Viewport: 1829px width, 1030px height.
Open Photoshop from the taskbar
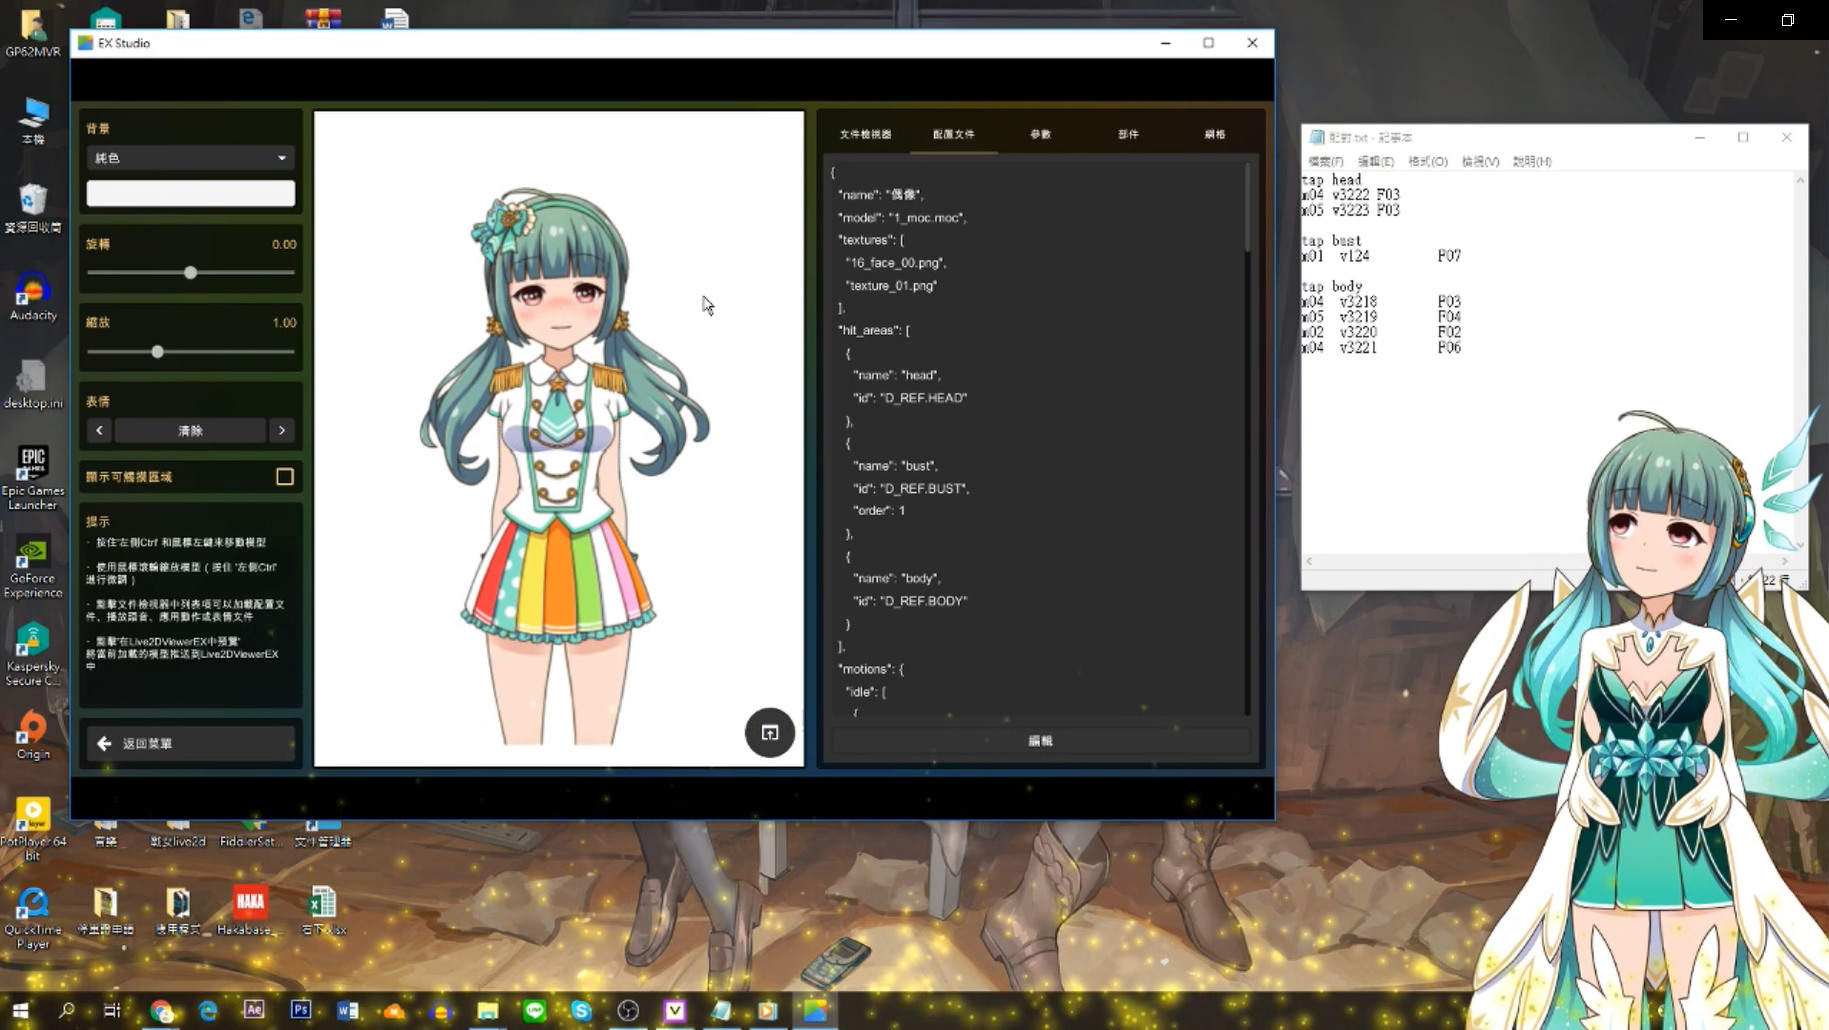tap(300, 1009)
